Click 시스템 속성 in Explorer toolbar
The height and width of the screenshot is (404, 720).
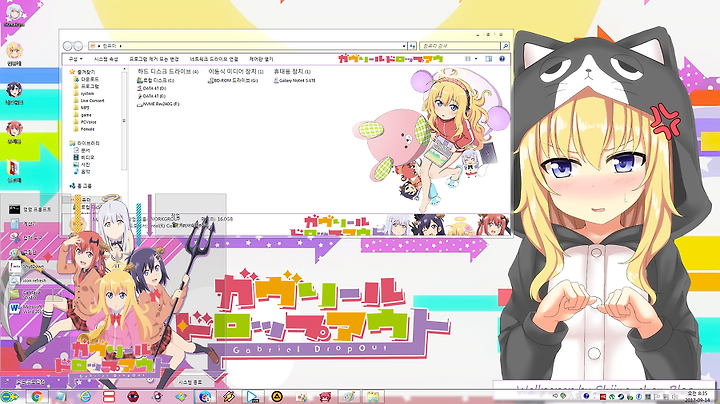coord(106,59)
